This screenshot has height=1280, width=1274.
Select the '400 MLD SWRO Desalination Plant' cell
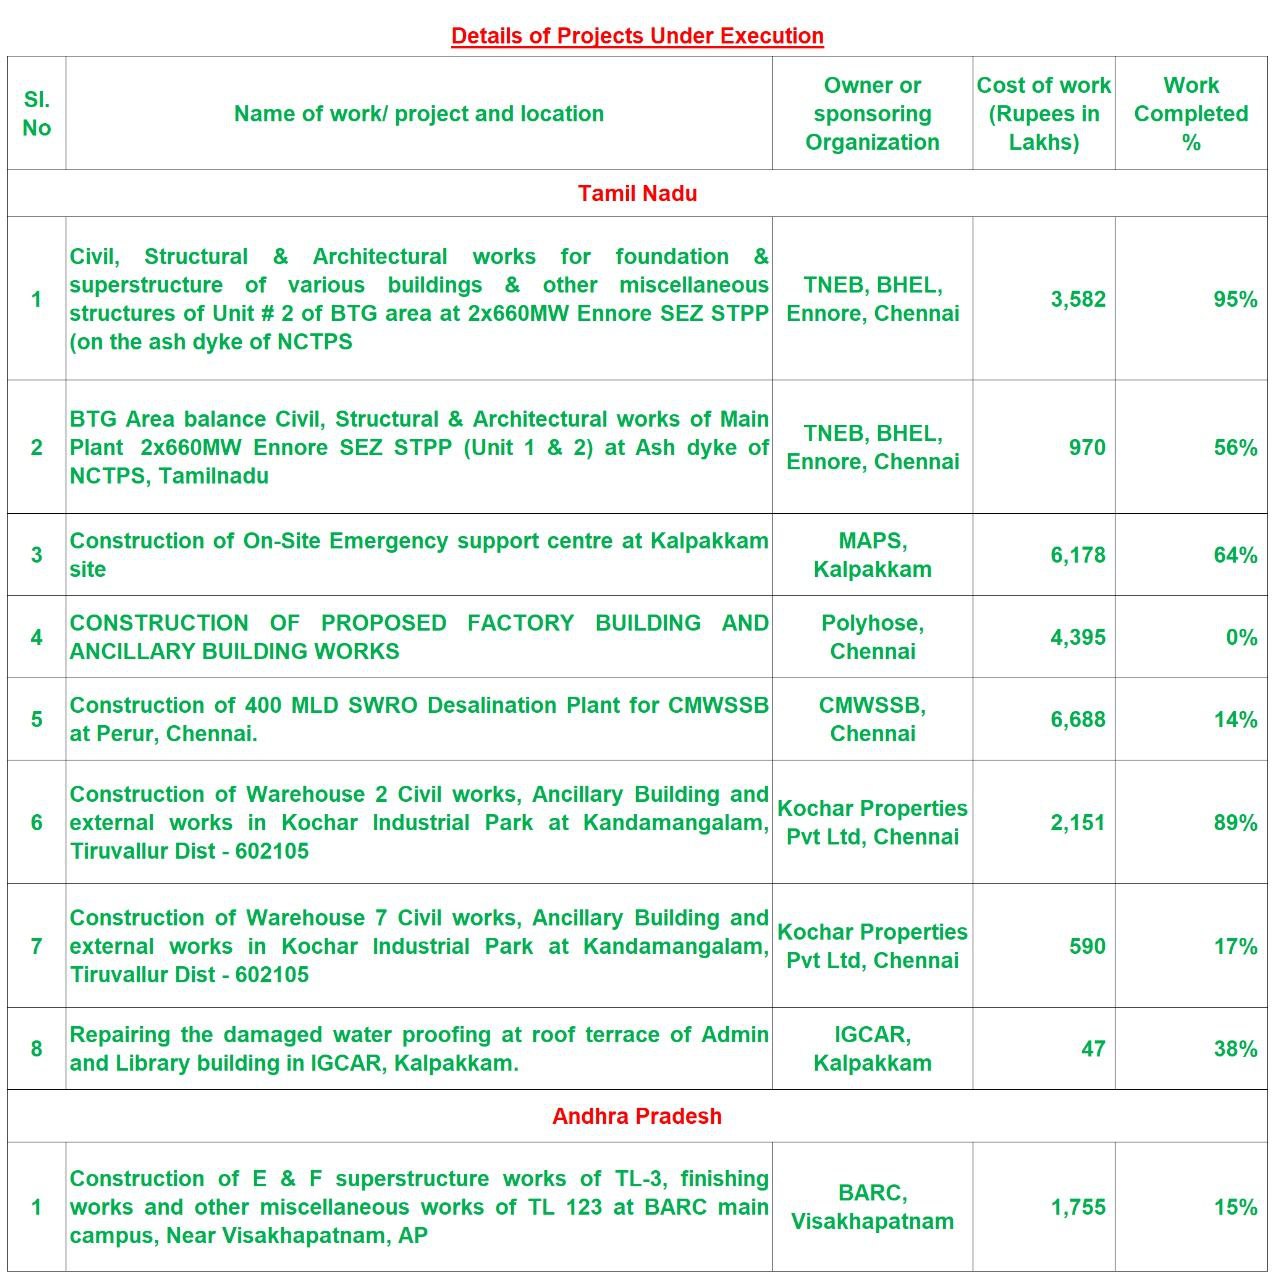(x=419, y=719)
